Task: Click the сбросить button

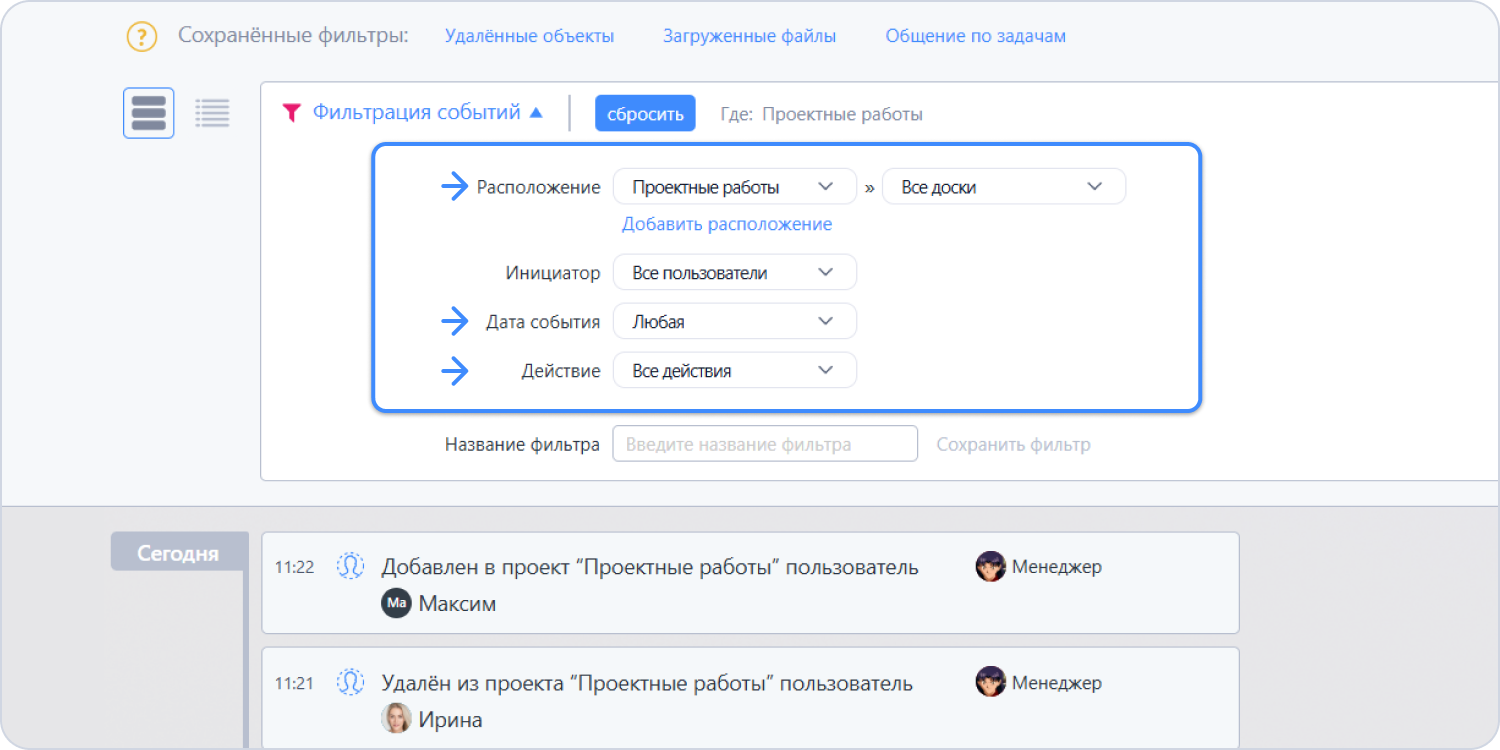Action: click(645, 113)
